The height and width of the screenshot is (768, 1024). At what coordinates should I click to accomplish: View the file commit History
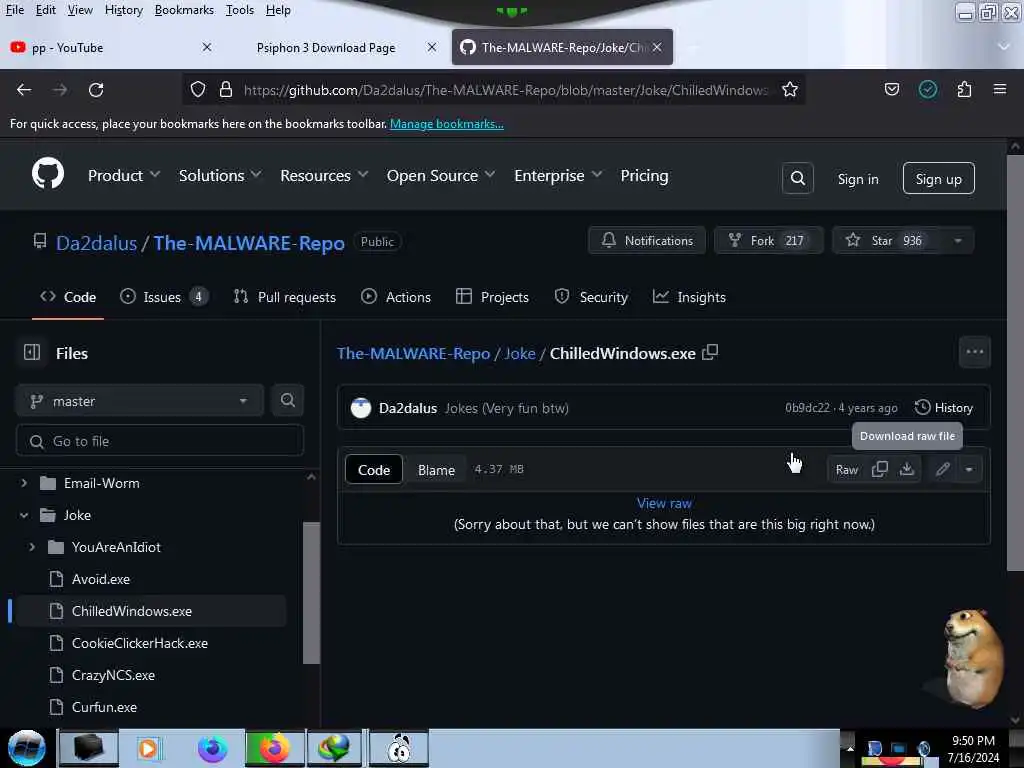pyautogui.click(x=944, y=408)
